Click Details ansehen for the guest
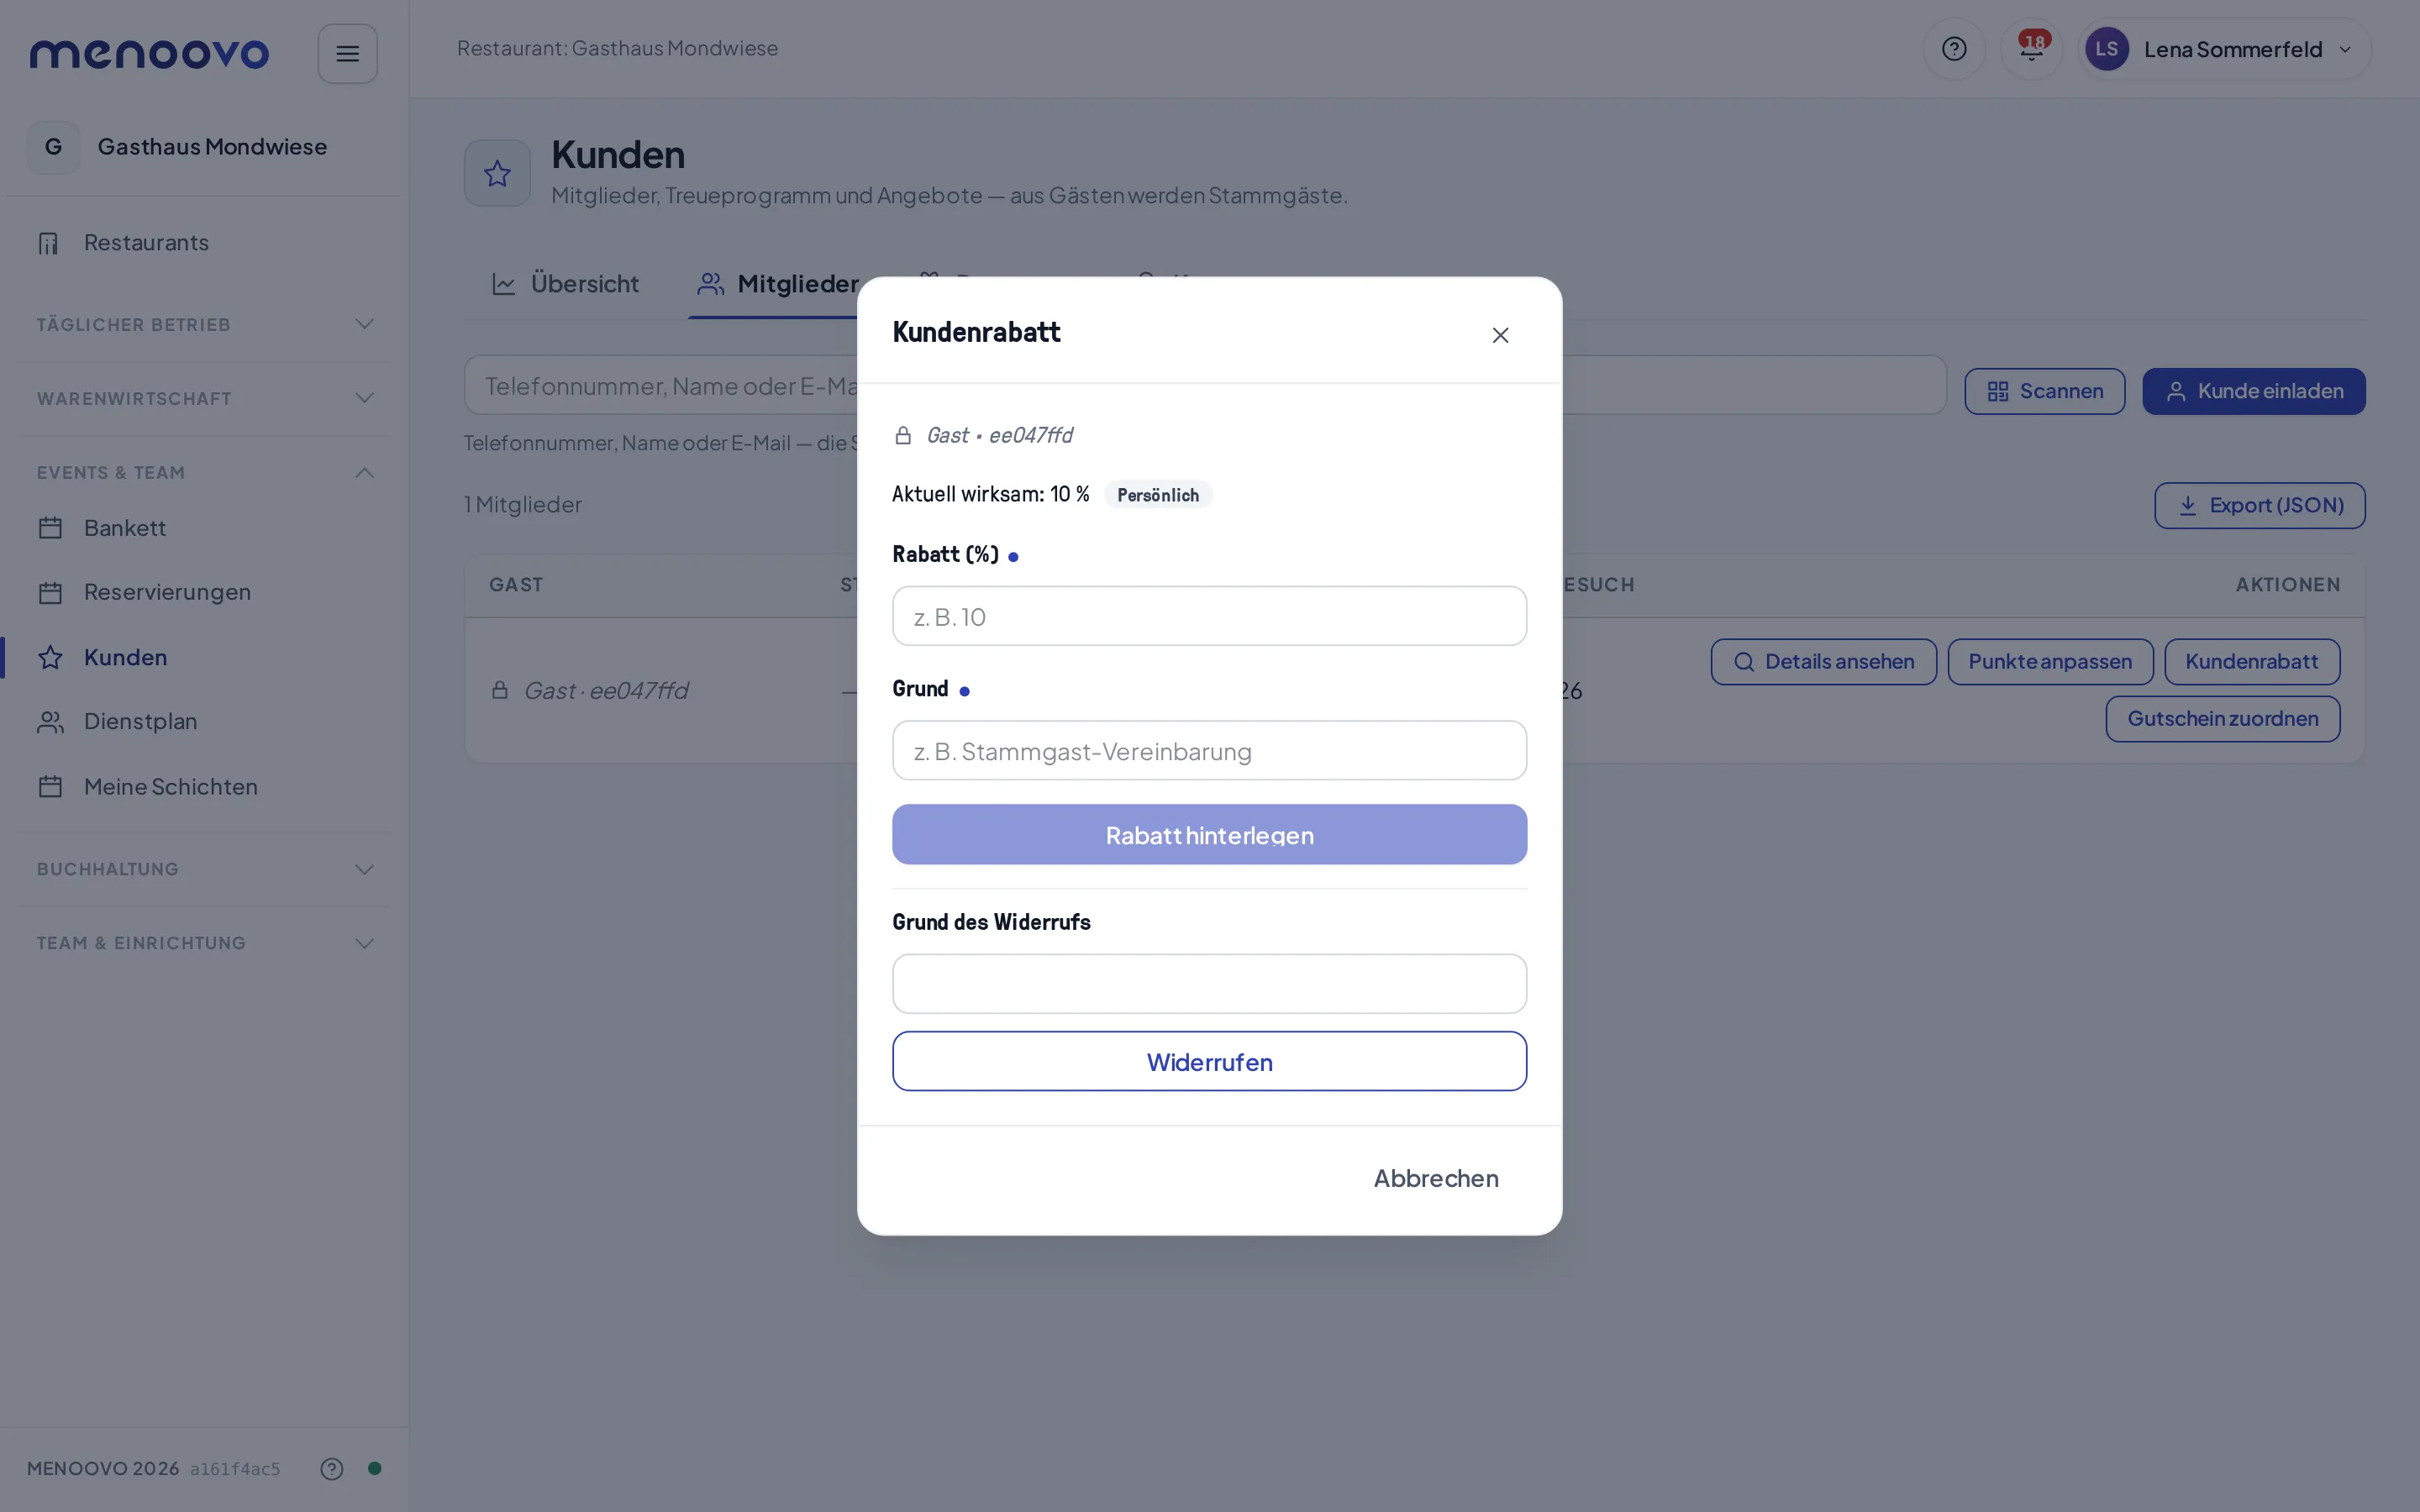2420x1512 pixels. 1823,662
